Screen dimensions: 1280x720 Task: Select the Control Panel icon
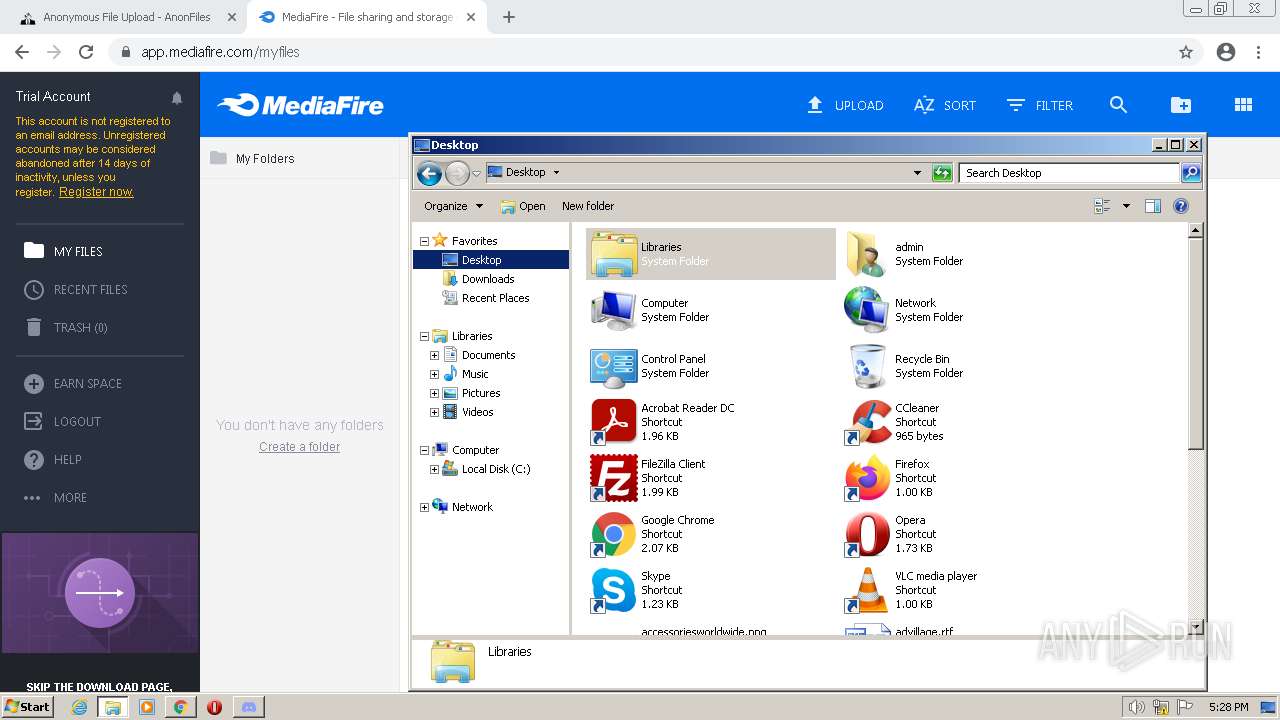(613, 366)
